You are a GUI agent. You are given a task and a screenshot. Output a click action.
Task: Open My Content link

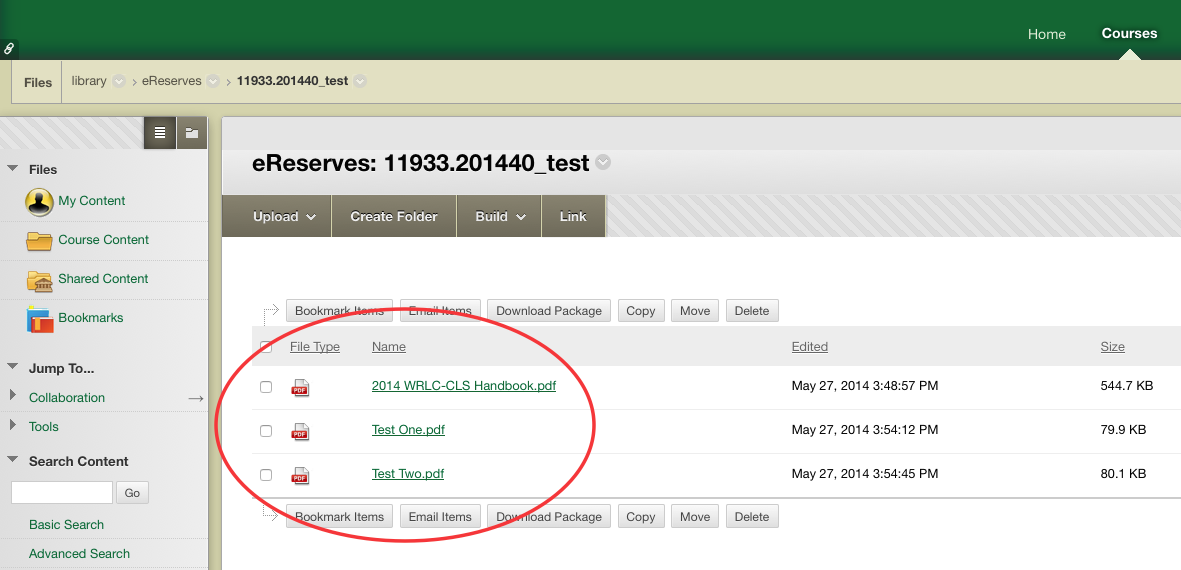92,200
